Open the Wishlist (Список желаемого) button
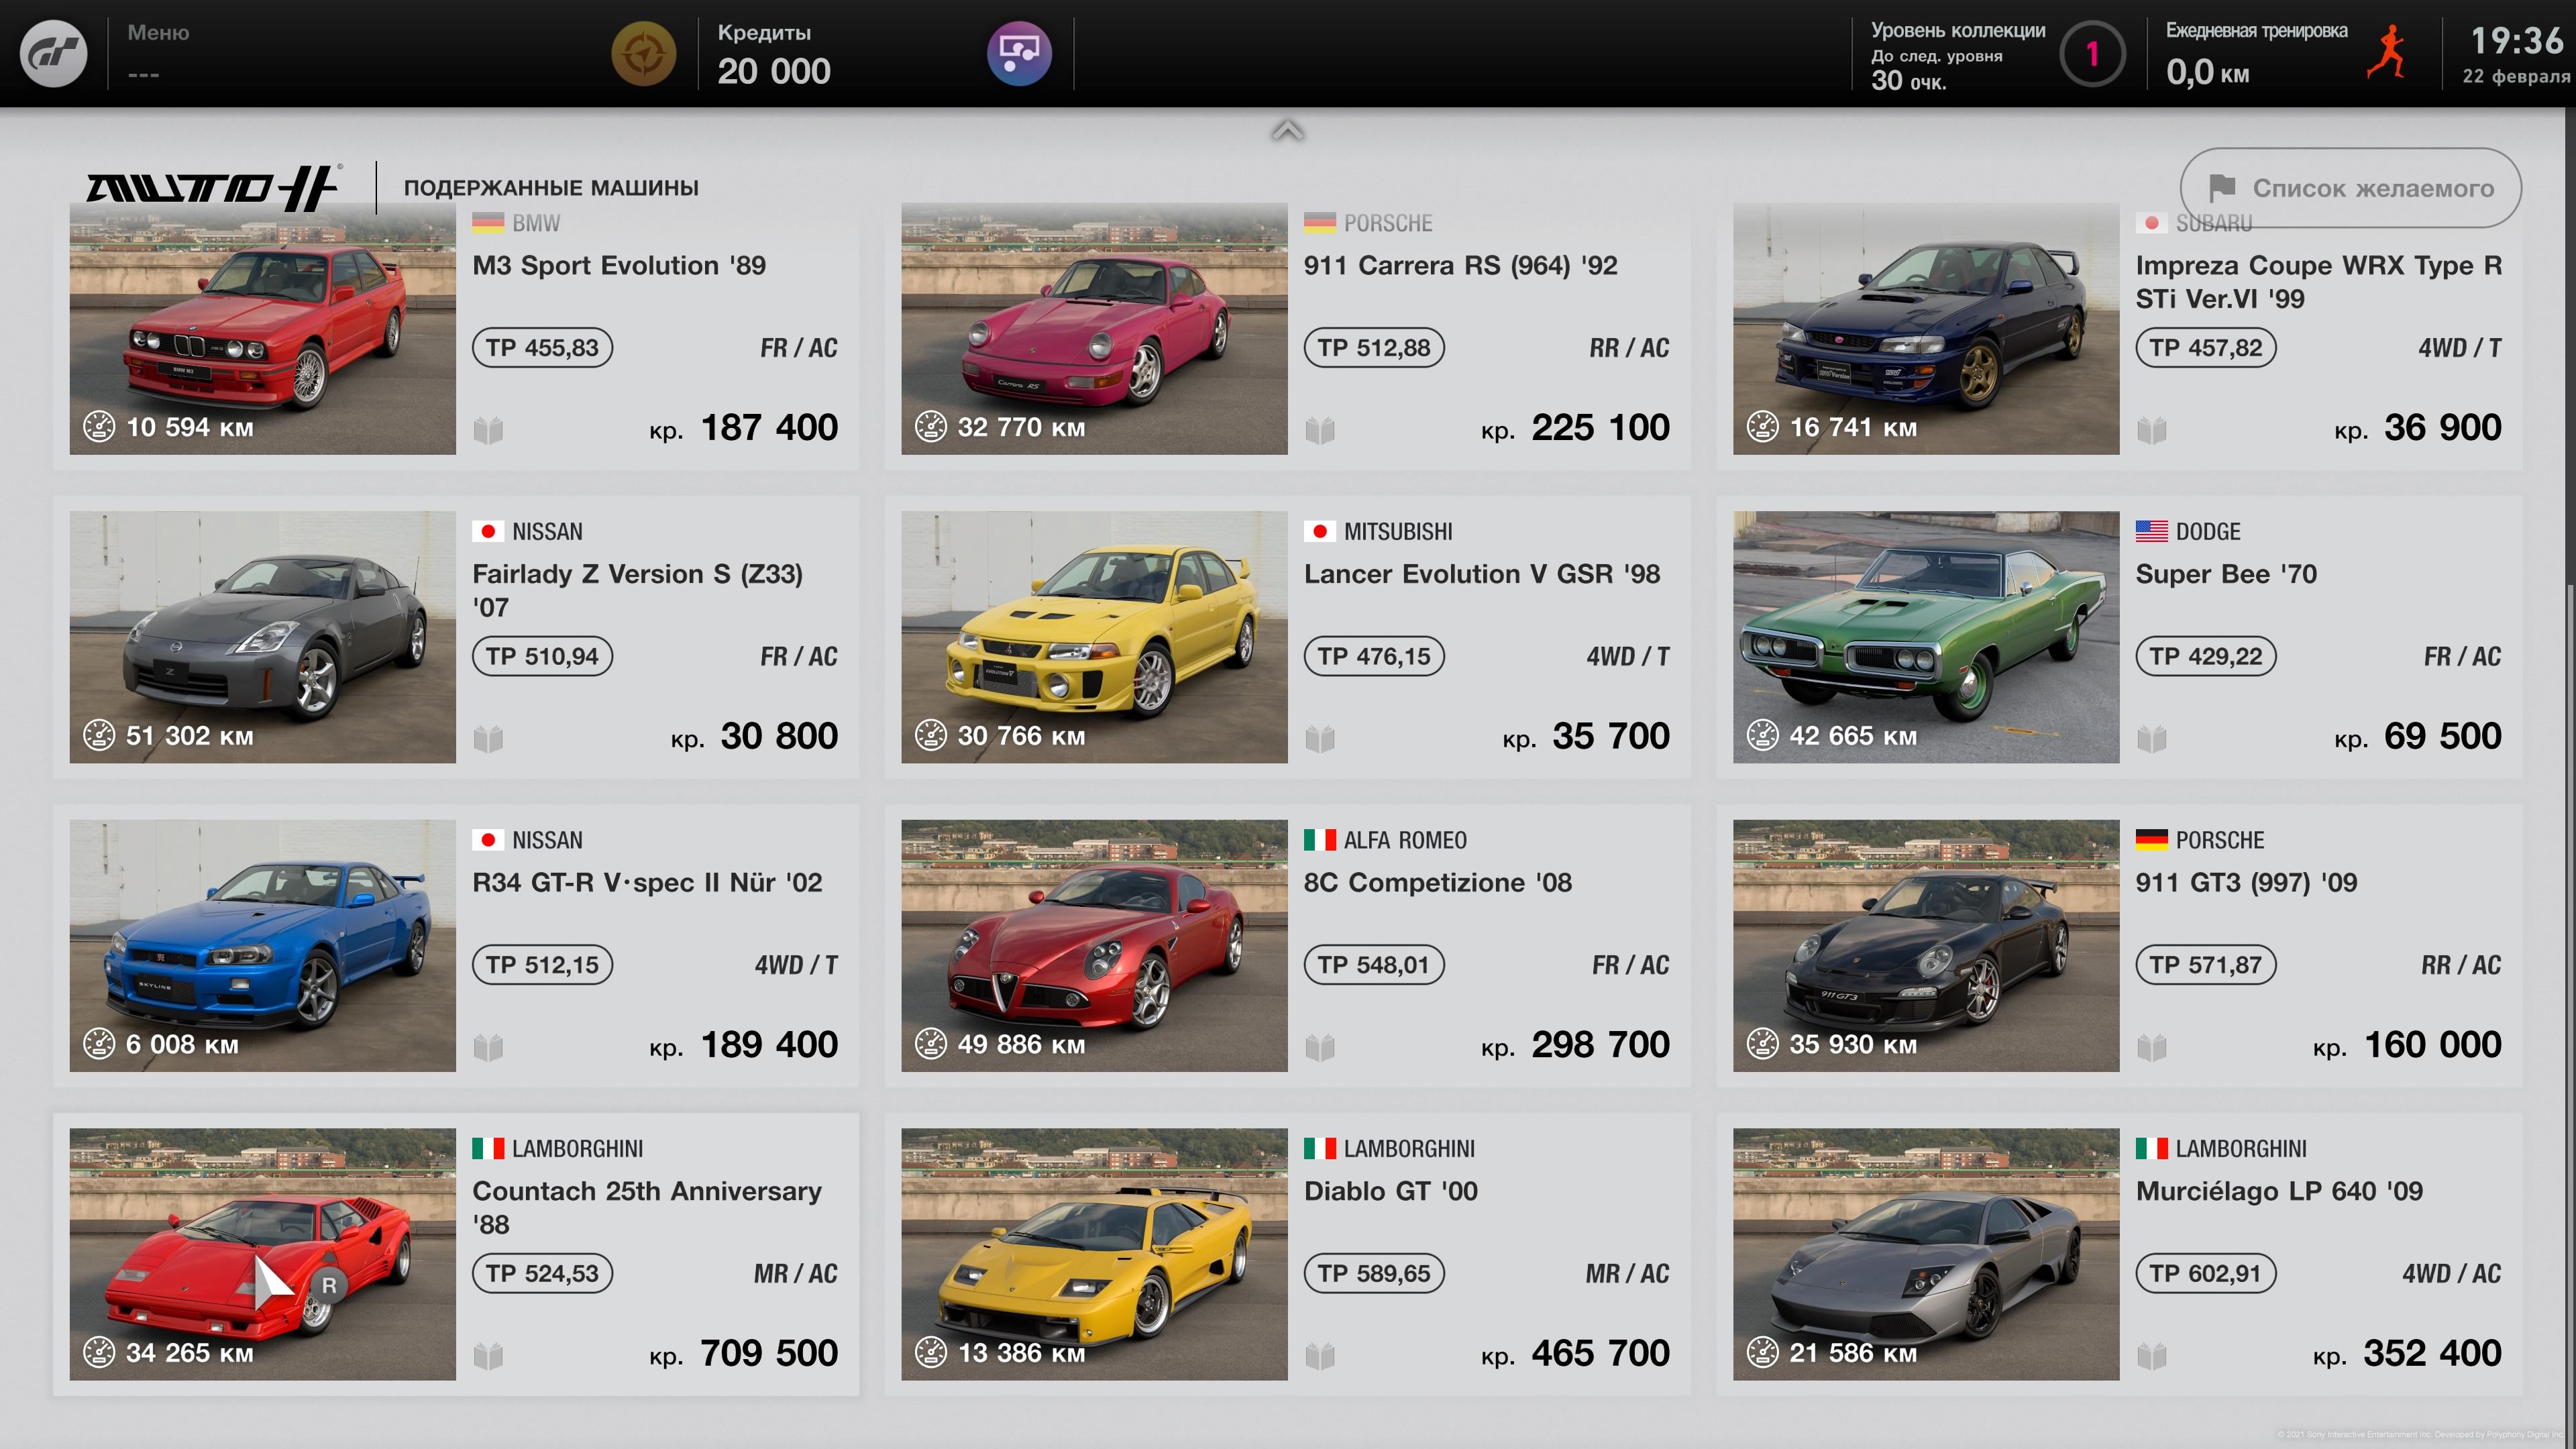This screenshot has width=2576, height=1449. [x=2350, y=188]
